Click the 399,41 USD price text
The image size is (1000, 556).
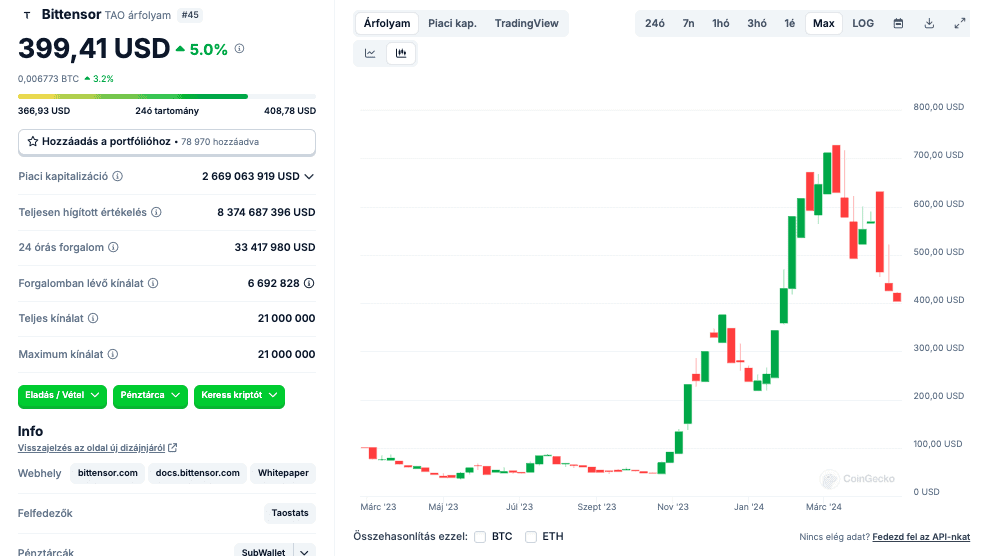pyautogui.click(x=94, y=48)
